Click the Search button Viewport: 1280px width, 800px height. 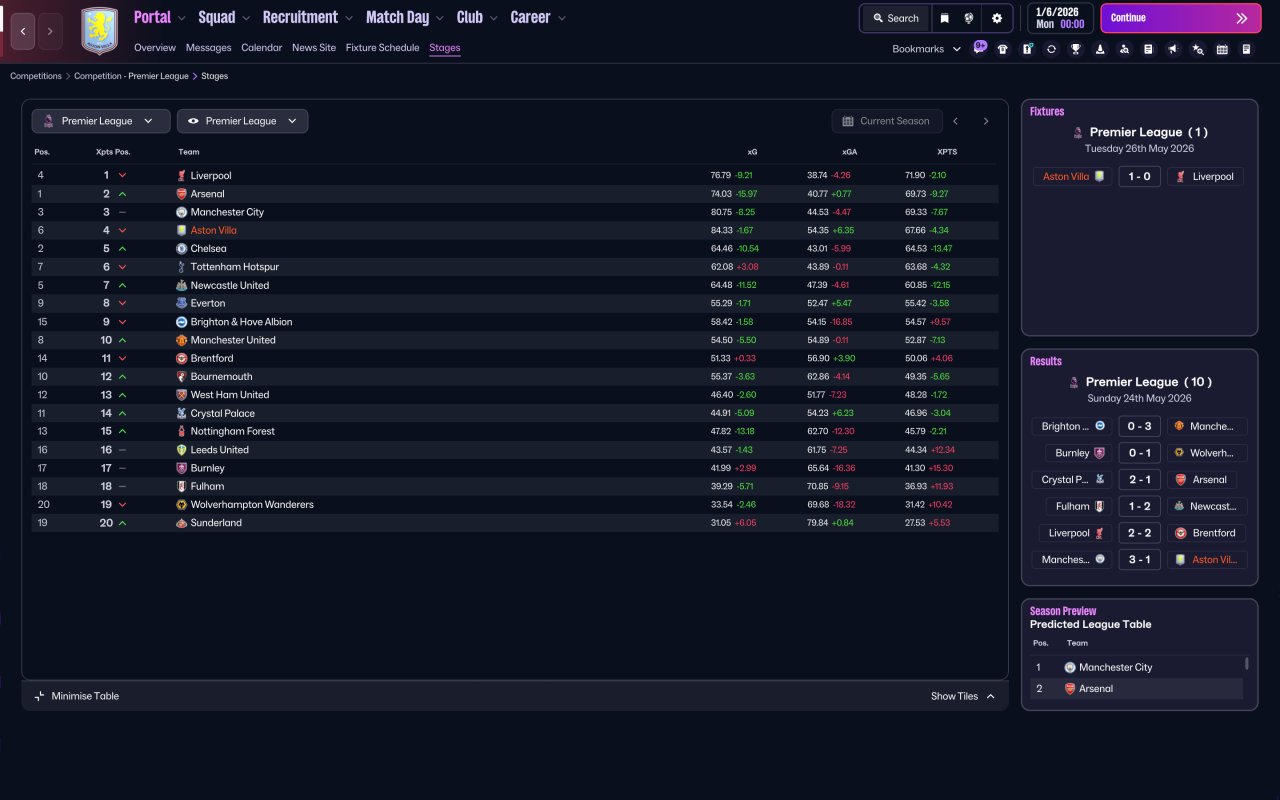coord(896,18)
